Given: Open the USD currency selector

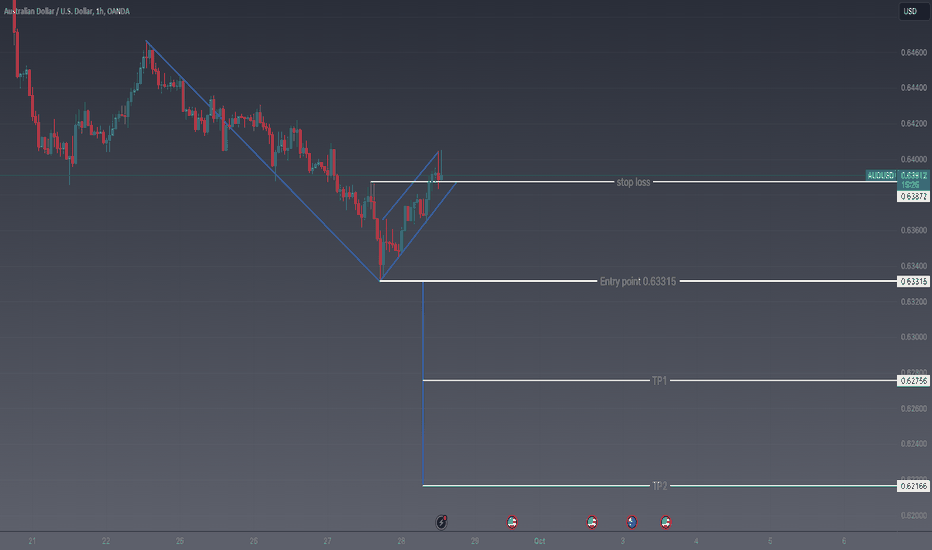Looking at the screenshot, I should click(914, 11).
